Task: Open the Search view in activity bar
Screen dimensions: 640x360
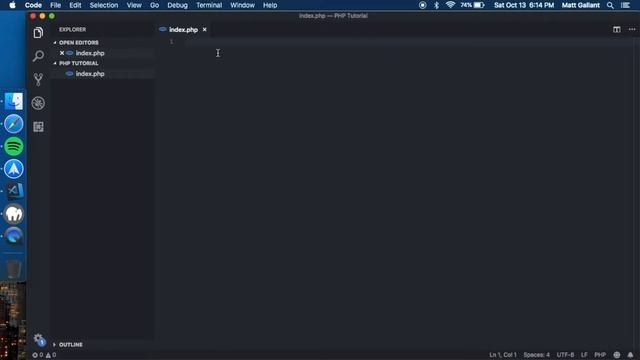Action: tap(38, 56)
